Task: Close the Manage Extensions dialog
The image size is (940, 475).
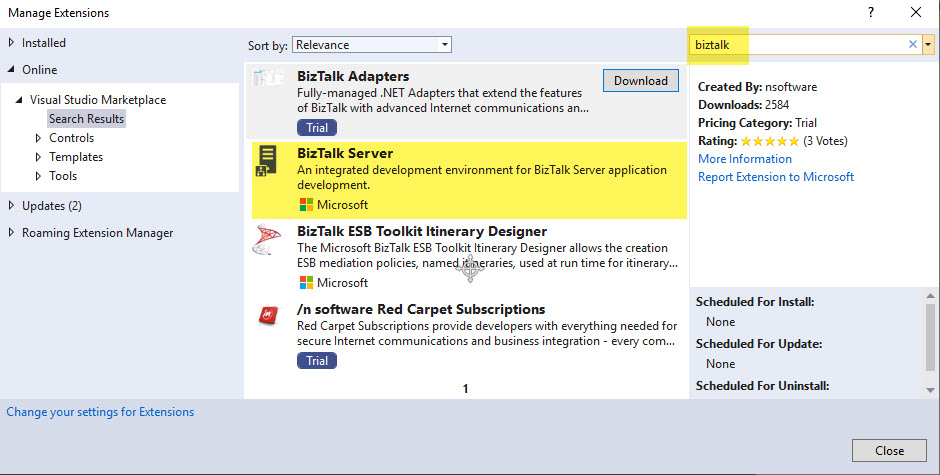Action: (889, 450)
